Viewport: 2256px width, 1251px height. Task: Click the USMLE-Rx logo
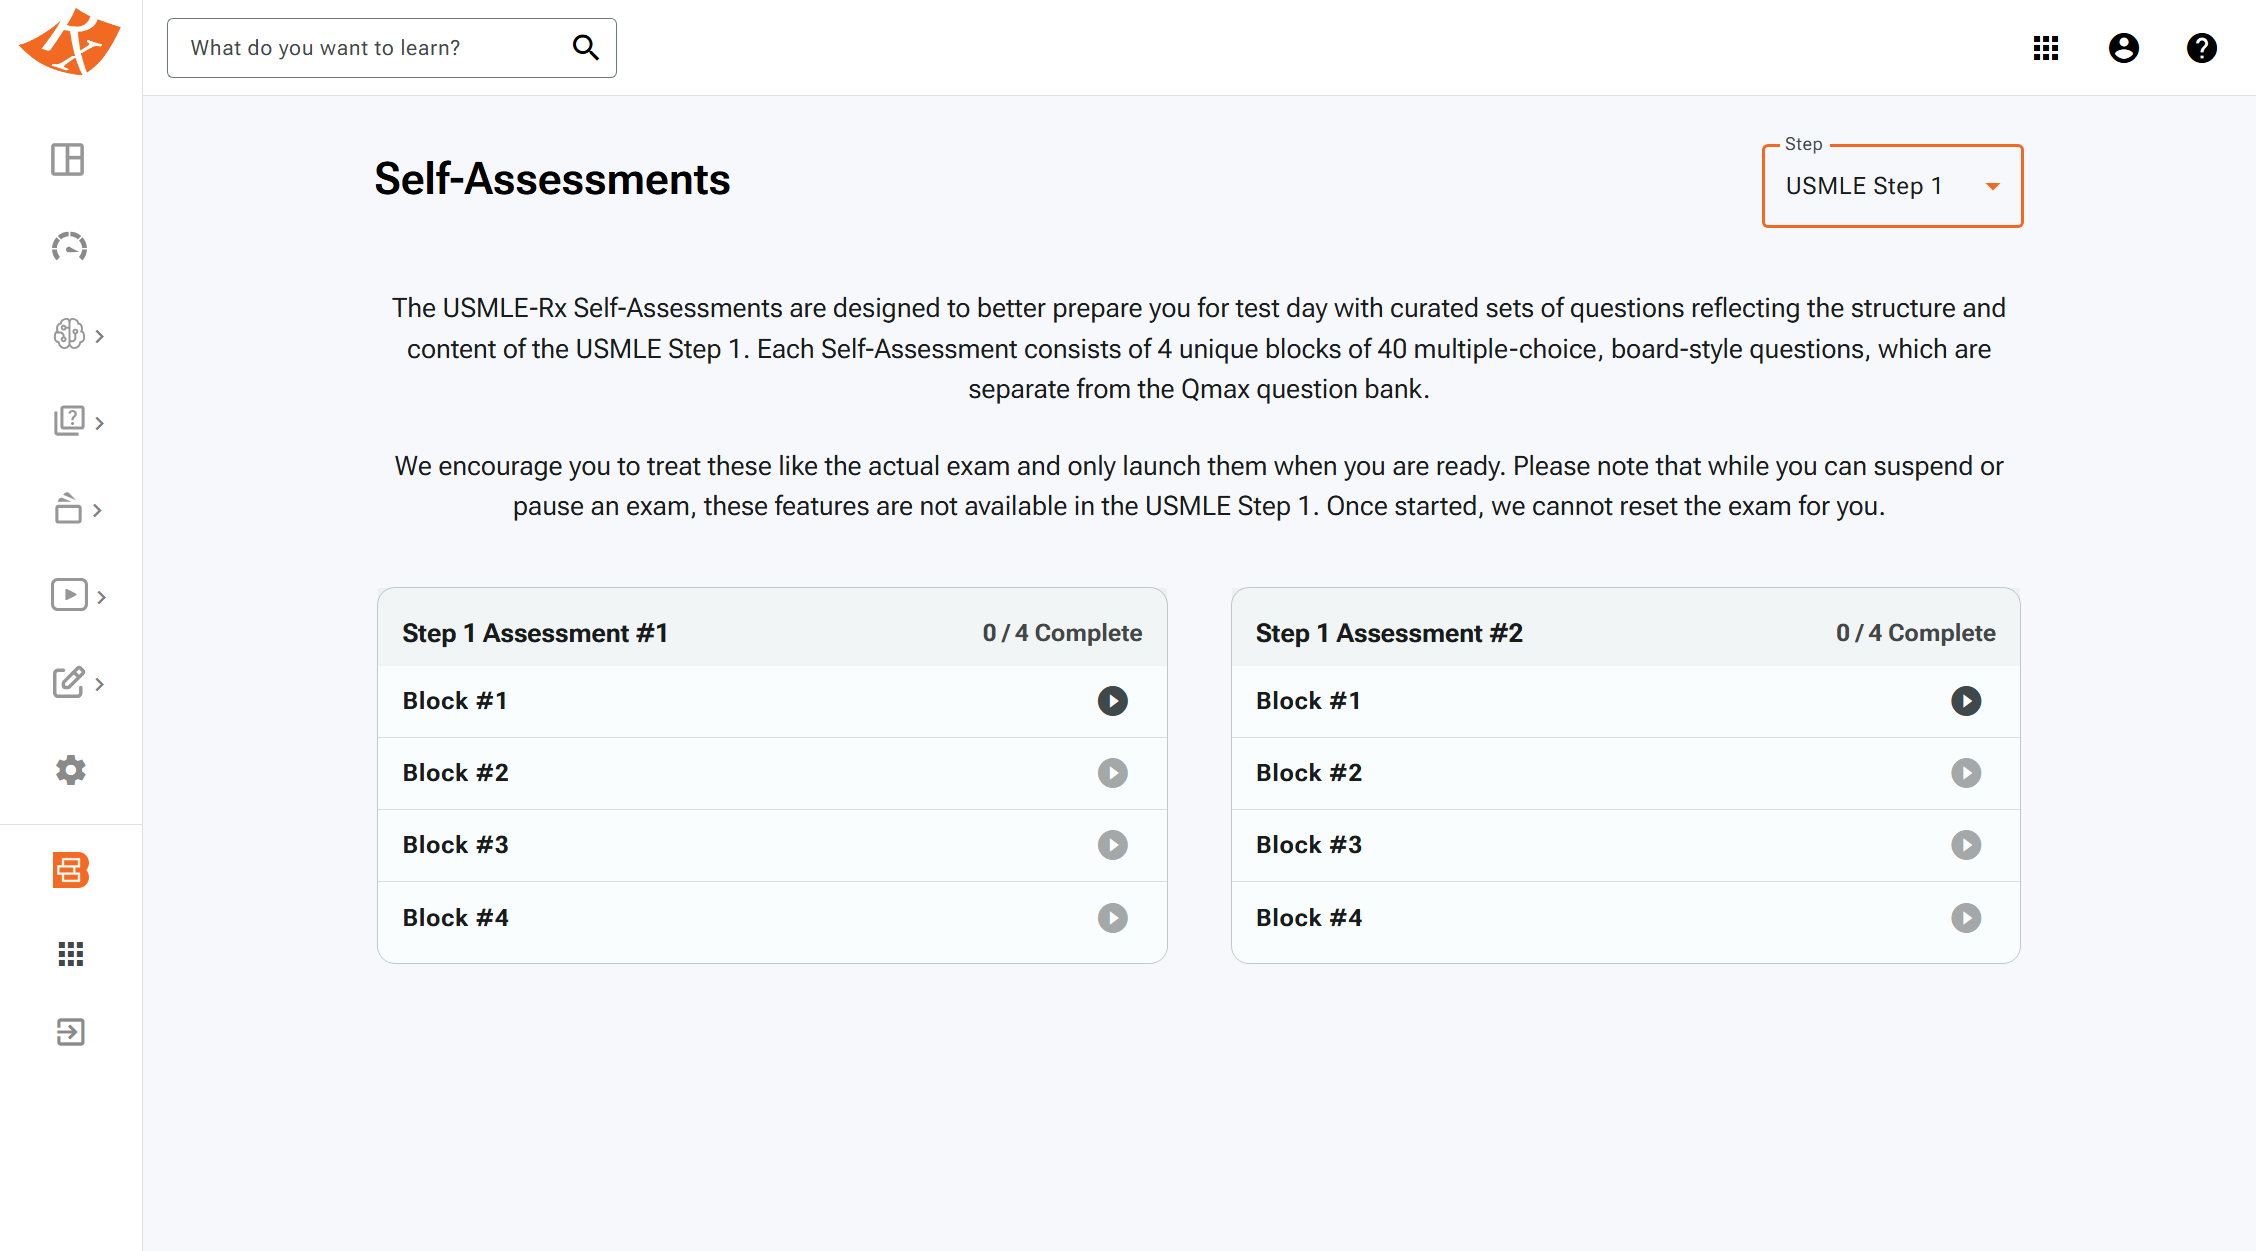click(x=70, y=44)
